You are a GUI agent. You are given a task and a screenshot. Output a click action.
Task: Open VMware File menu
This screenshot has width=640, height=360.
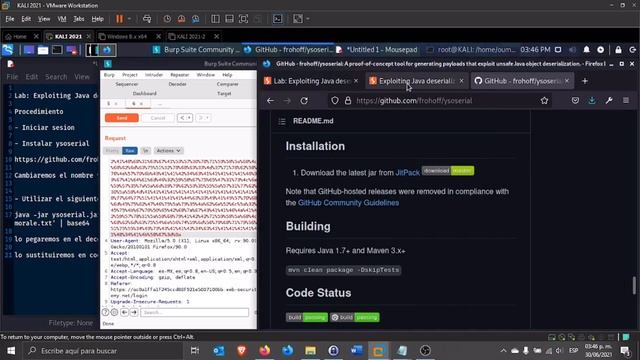coord(10,19)
